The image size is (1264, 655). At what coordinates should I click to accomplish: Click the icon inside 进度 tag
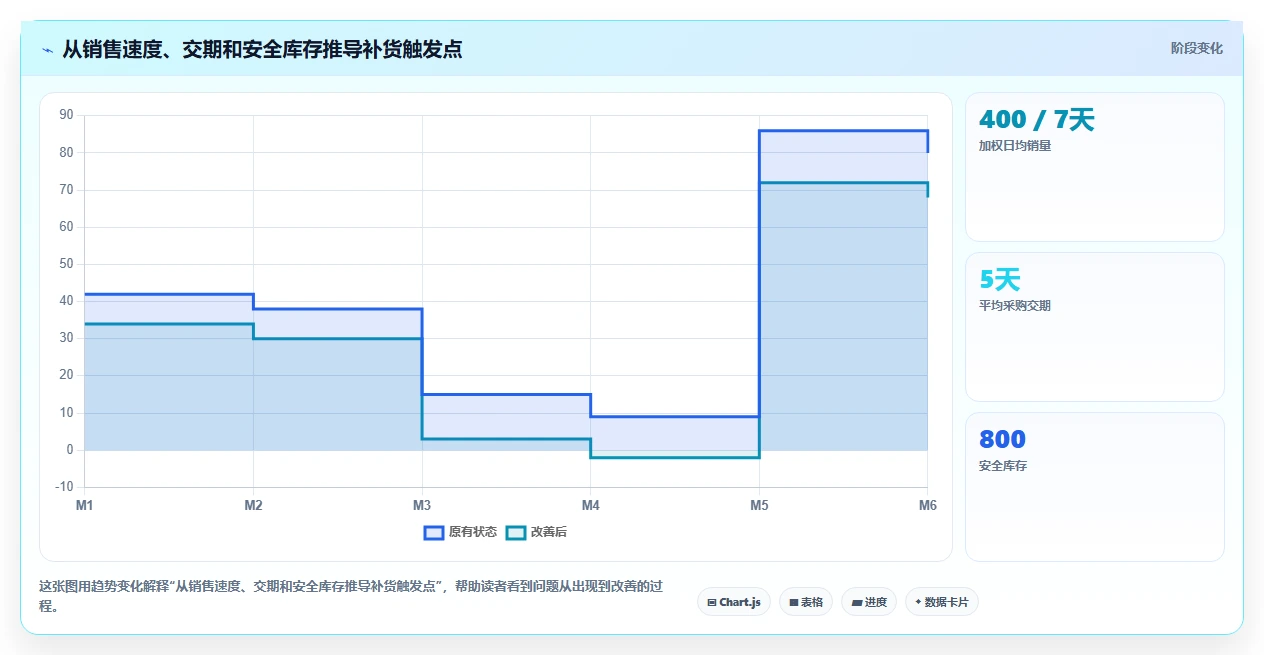856,603
